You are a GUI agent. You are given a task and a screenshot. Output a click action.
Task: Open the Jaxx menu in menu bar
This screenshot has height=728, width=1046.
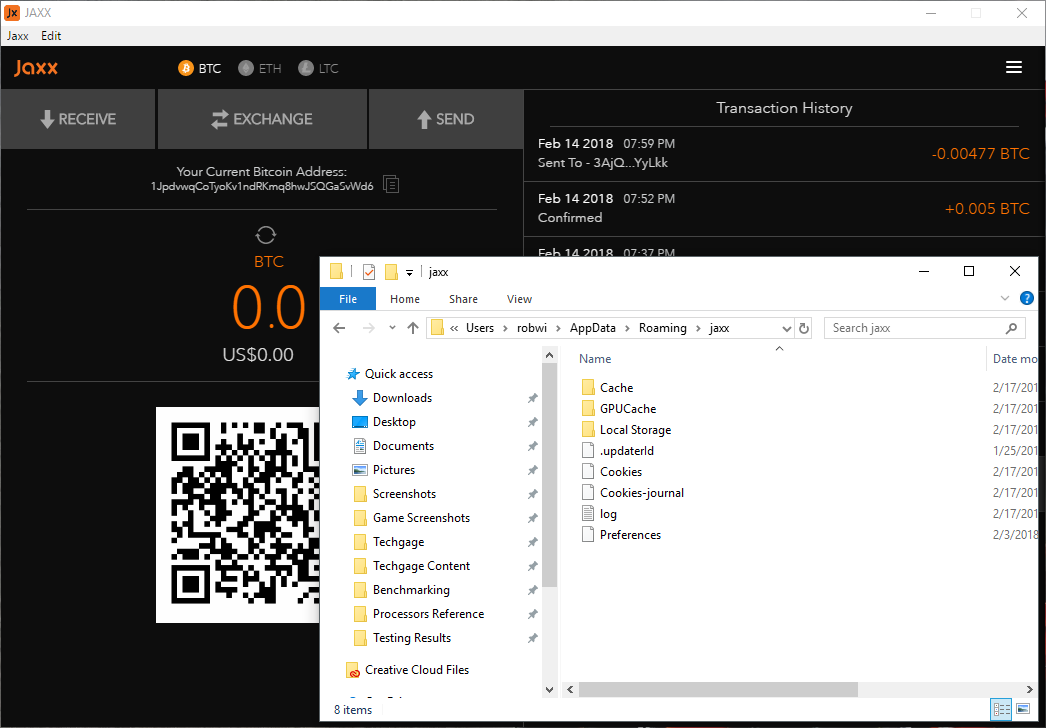click(18, 36)
